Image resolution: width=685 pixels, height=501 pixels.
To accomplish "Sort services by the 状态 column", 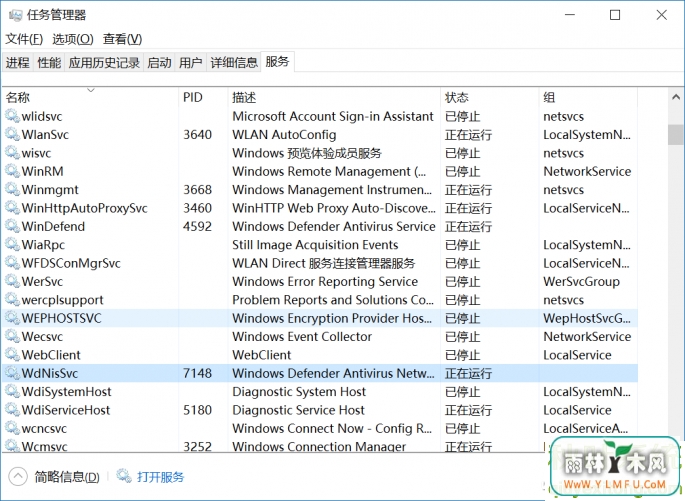I will (490, 97).
